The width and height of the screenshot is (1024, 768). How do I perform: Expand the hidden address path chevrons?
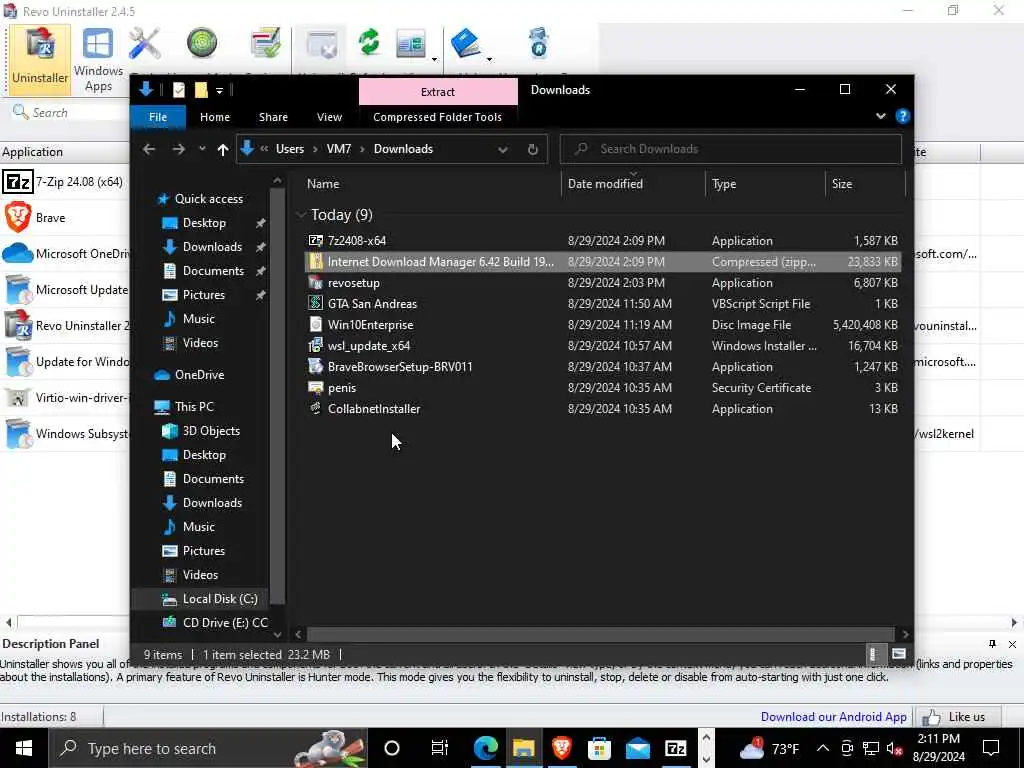[264, 149]
